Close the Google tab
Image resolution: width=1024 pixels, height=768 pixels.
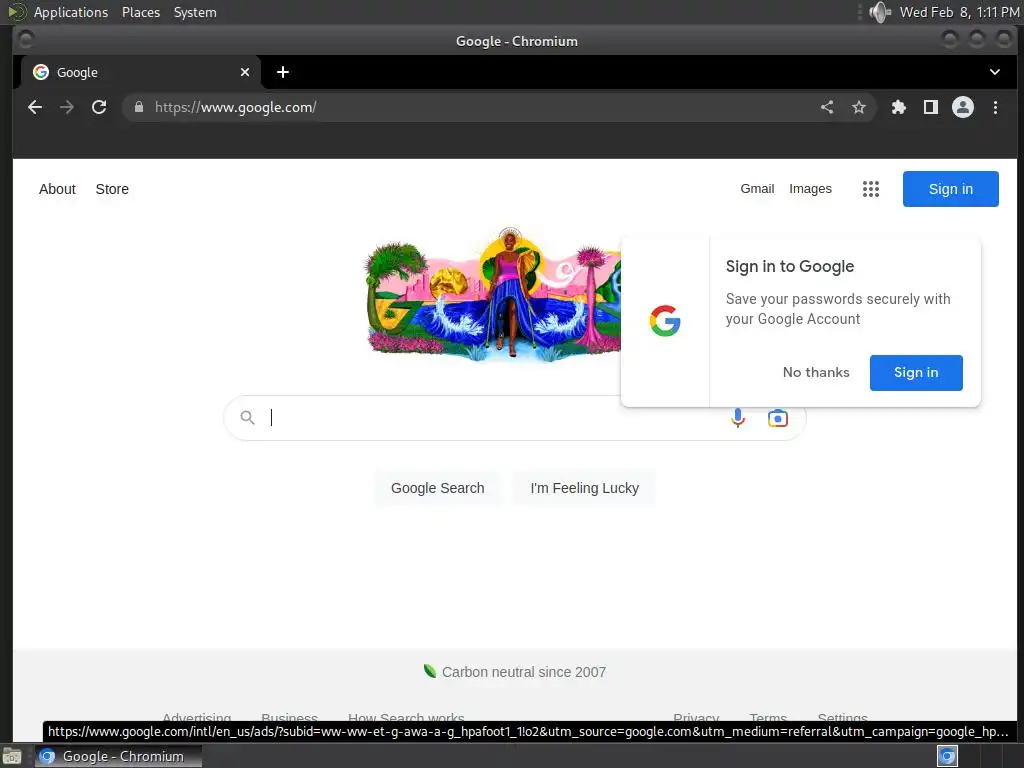[245, 72]
